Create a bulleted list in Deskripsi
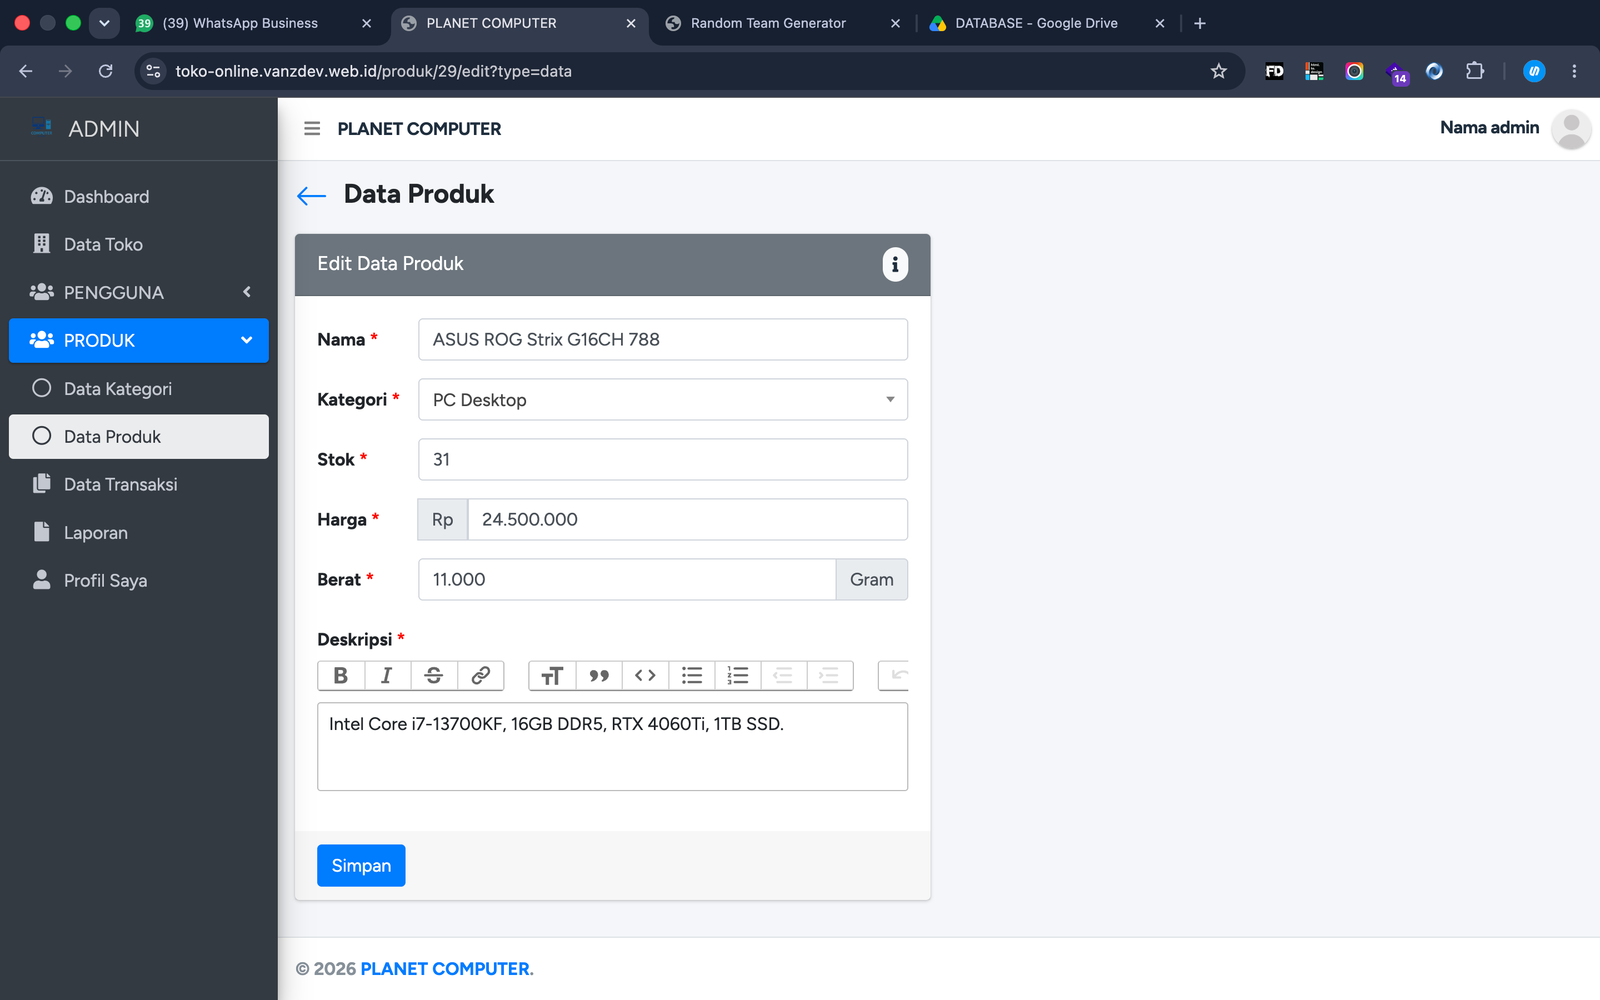 (x=692, y=676)
